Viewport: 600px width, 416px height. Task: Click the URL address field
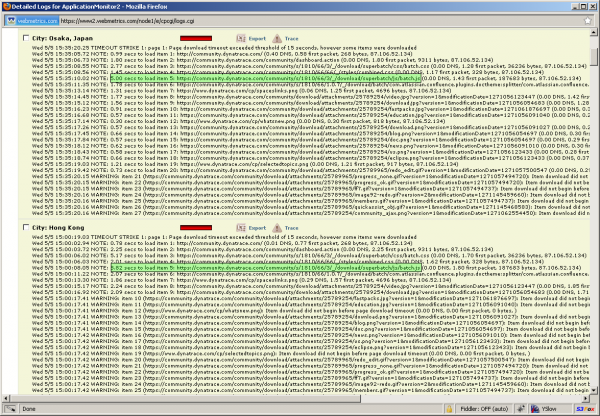point(320,21)
